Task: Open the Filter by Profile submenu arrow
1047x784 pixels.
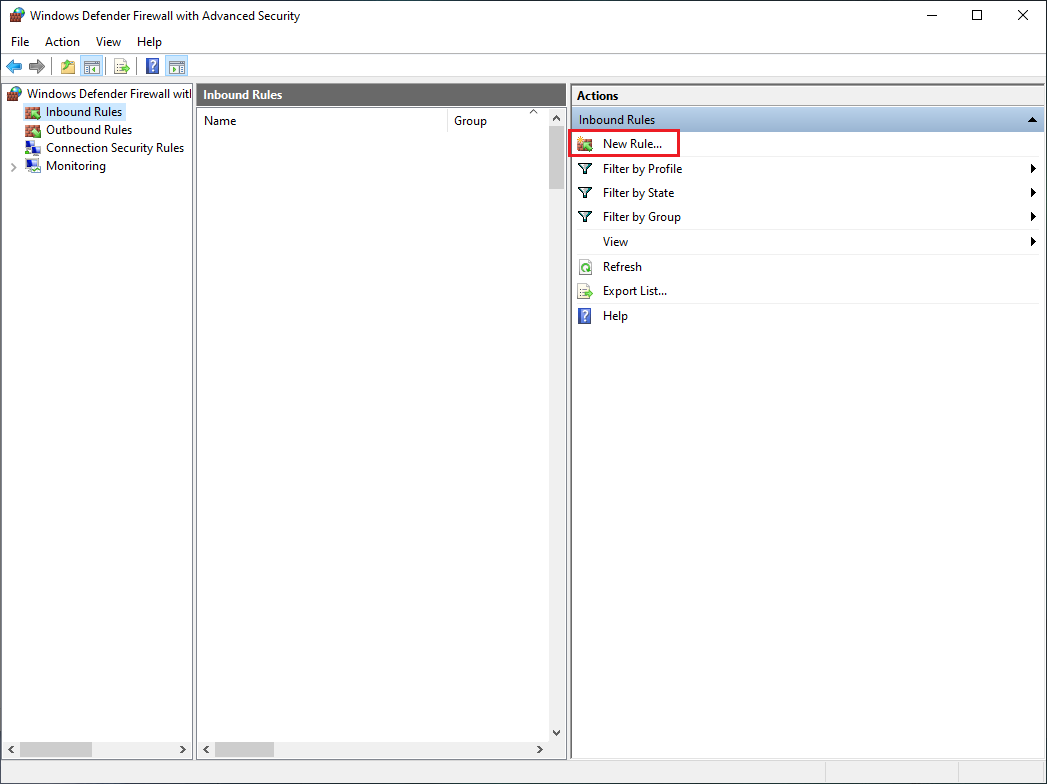Action: click(1033, 169)
